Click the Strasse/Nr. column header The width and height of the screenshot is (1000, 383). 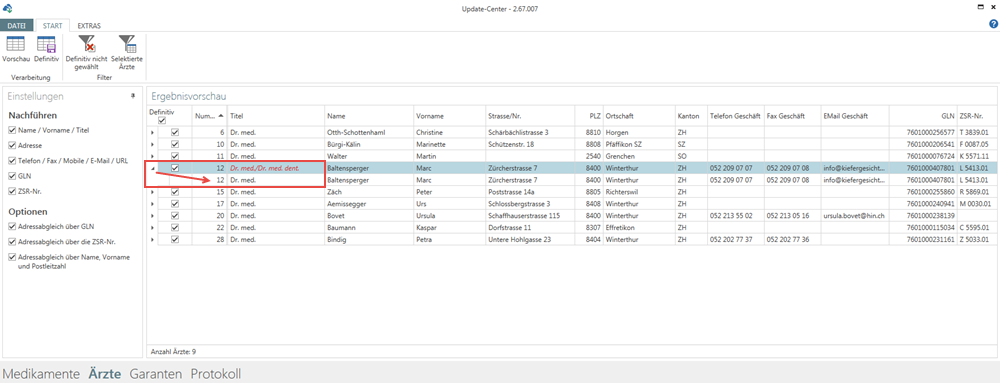pyautogui.click(x=530, y=116)
